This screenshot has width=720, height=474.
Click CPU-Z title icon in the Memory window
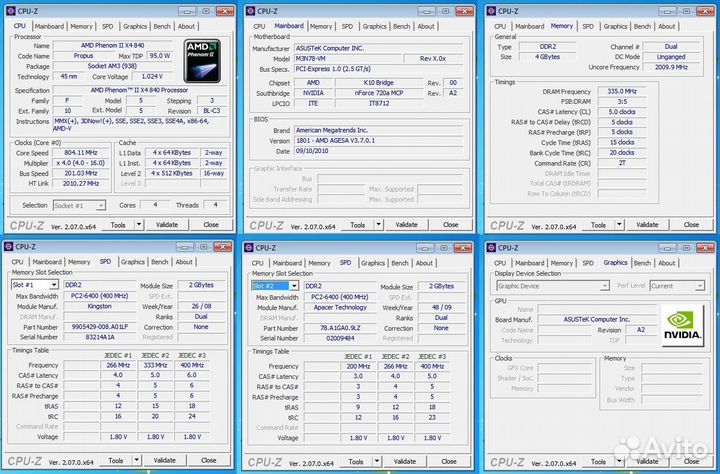(x=491, y=11)
